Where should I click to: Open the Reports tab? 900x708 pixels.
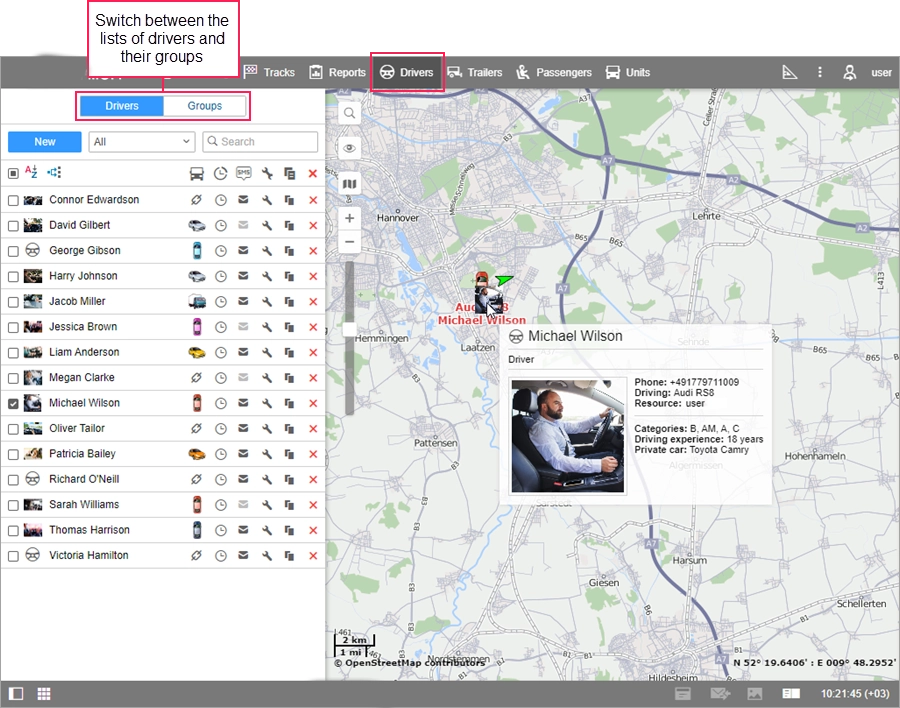coord(338,72)
